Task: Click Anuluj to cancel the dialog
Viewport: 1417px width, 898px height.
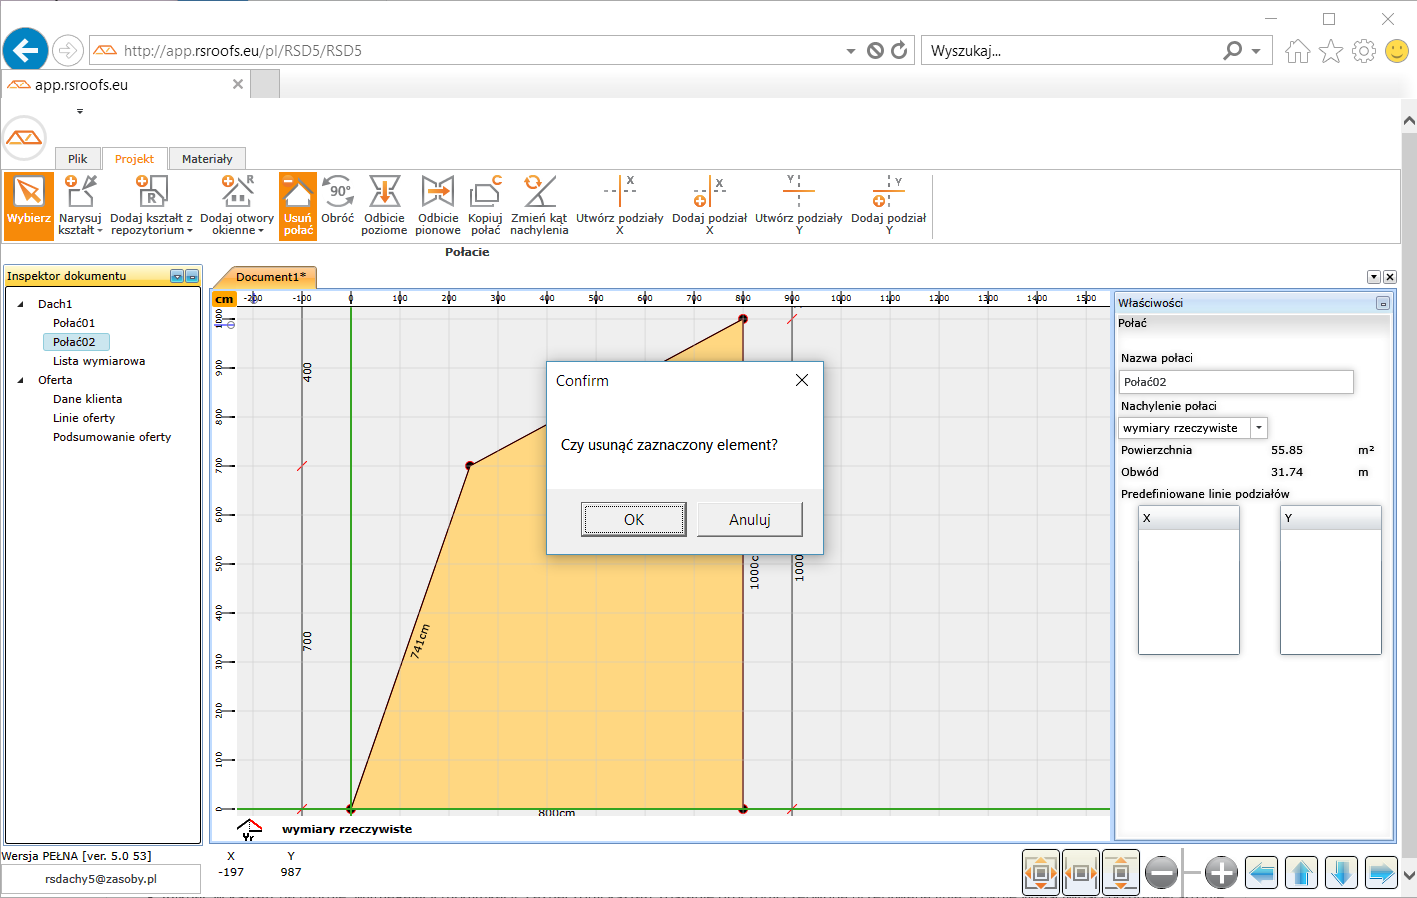Action: 749,519
